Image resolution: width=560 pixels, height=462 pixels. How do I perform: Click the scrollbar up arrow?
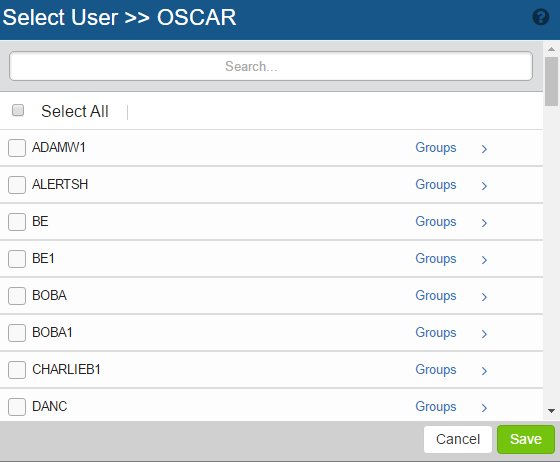(x=551, y=49)
